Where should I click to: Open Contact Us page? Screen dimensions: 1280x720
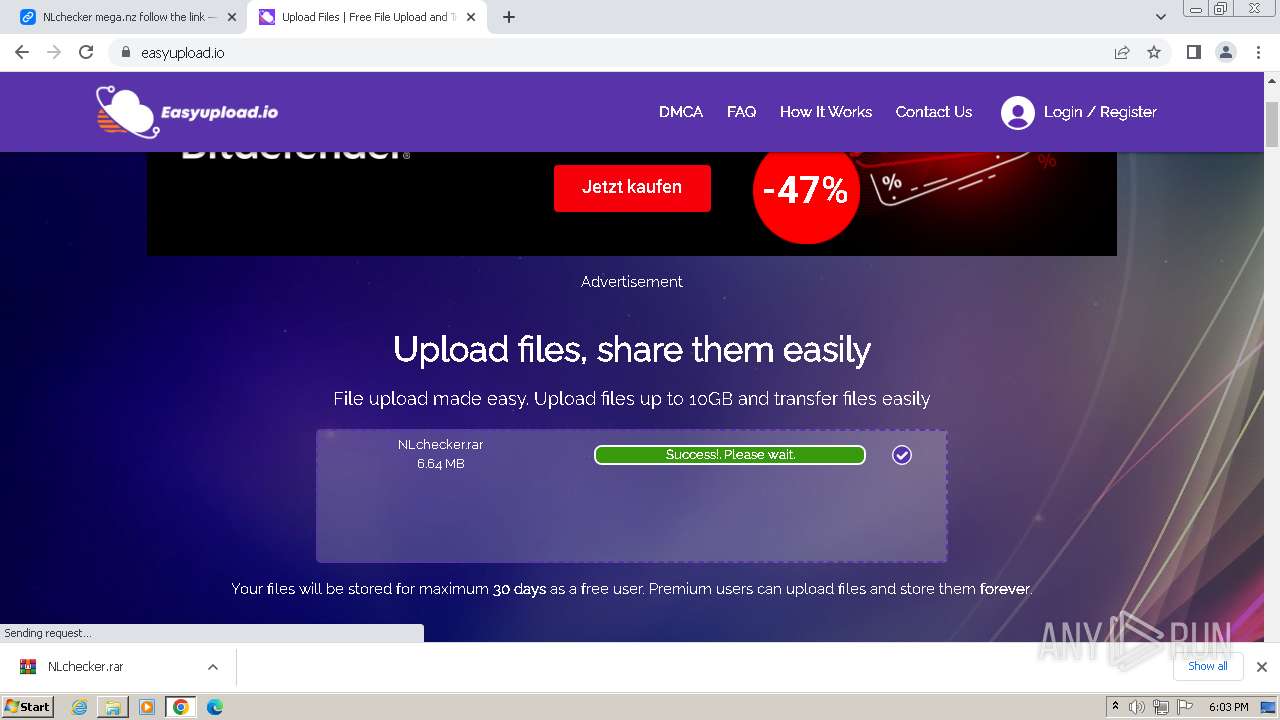[x=934, y=112]
